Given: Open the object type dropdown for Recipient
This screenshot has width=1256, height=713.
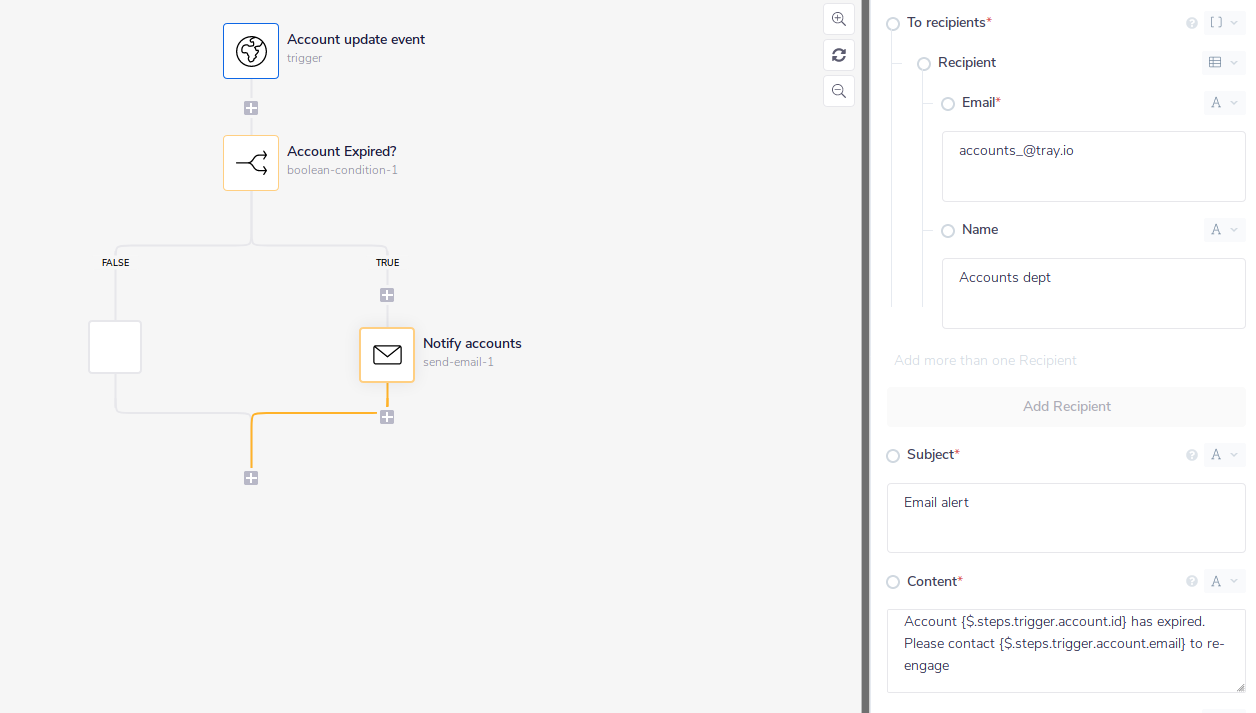Looking at the screenshot, I should tap(1224, 62).
